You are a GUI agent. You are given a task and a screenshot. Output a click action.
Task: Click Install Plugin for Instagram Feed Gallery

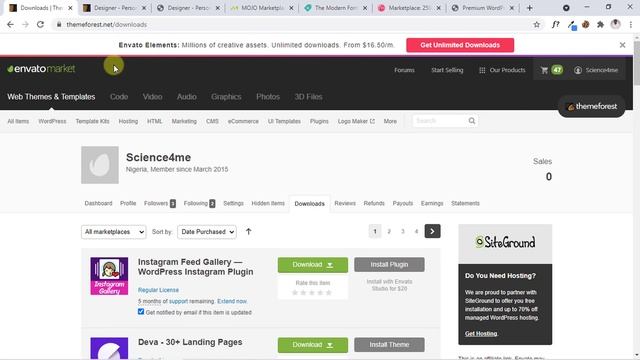(389, 264)
